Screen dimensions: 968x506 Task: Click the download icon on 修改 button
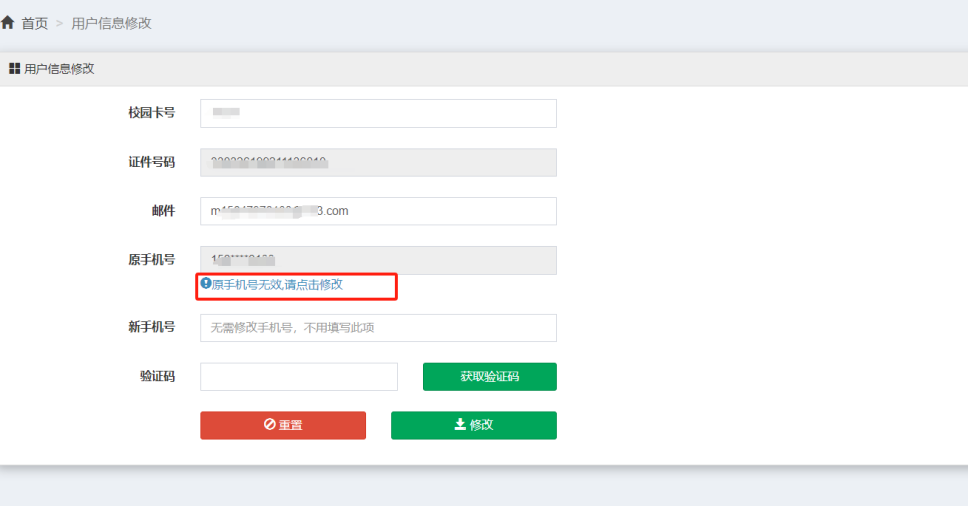[x=460, y=425]
